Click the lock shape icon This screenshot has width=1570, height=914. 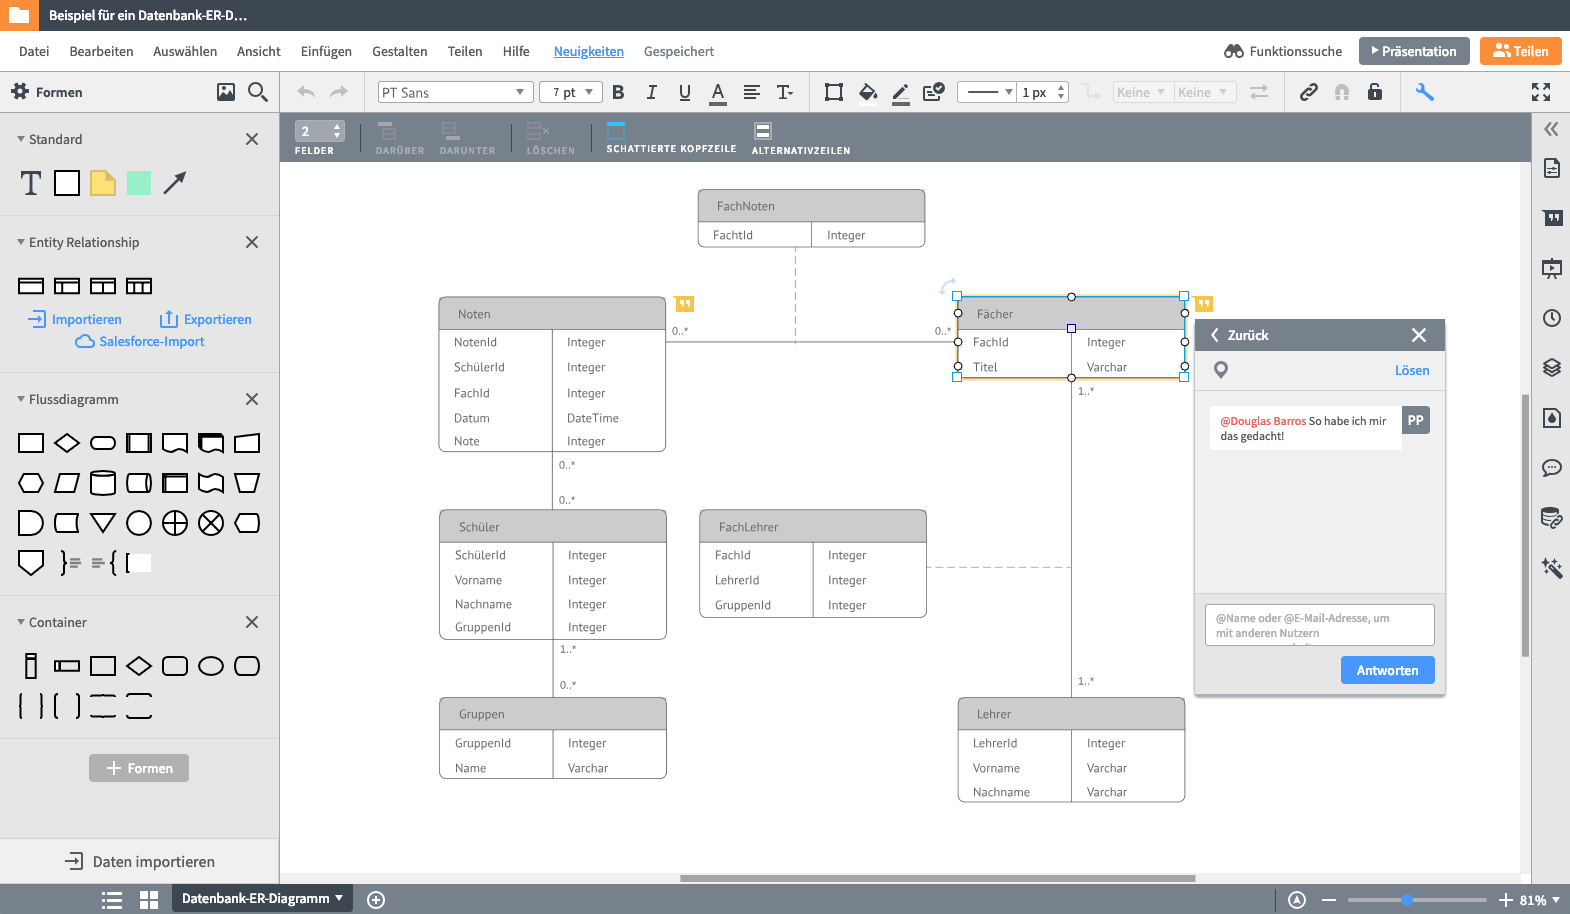point(1375,92)
